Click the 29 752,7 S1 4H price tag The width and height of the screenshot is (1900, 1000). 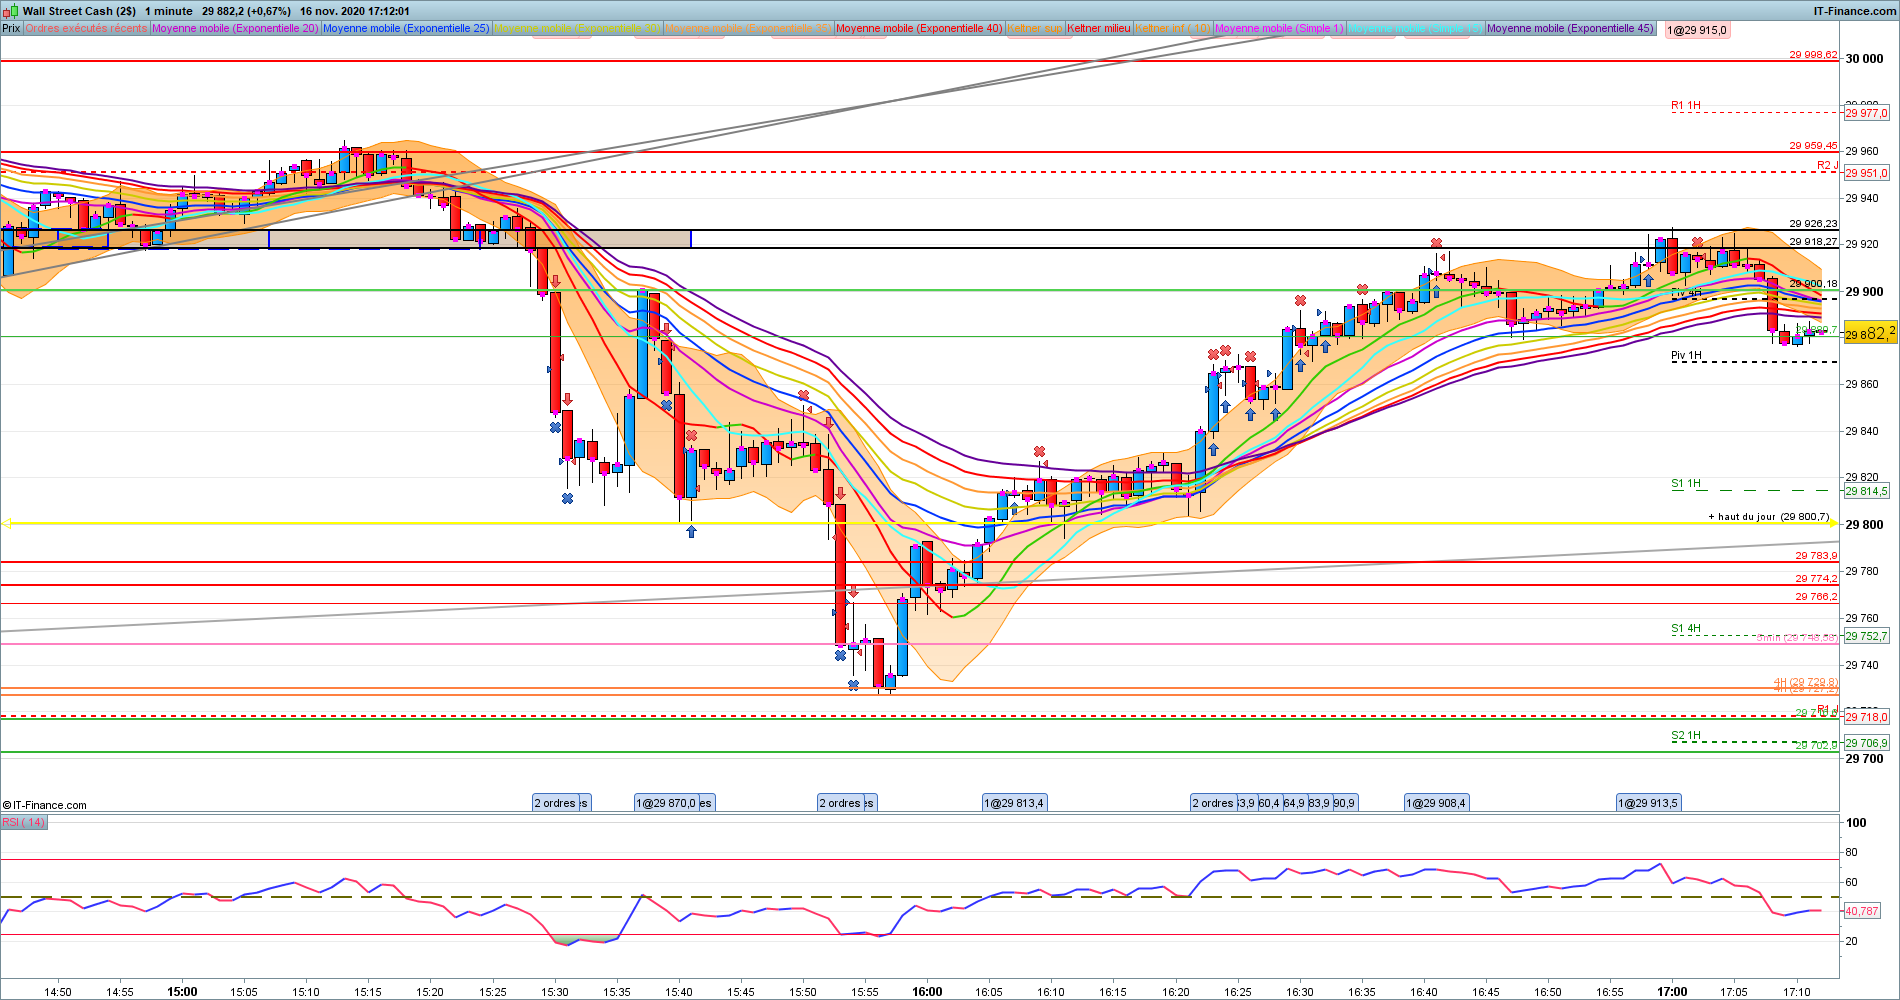(1867, 636)
